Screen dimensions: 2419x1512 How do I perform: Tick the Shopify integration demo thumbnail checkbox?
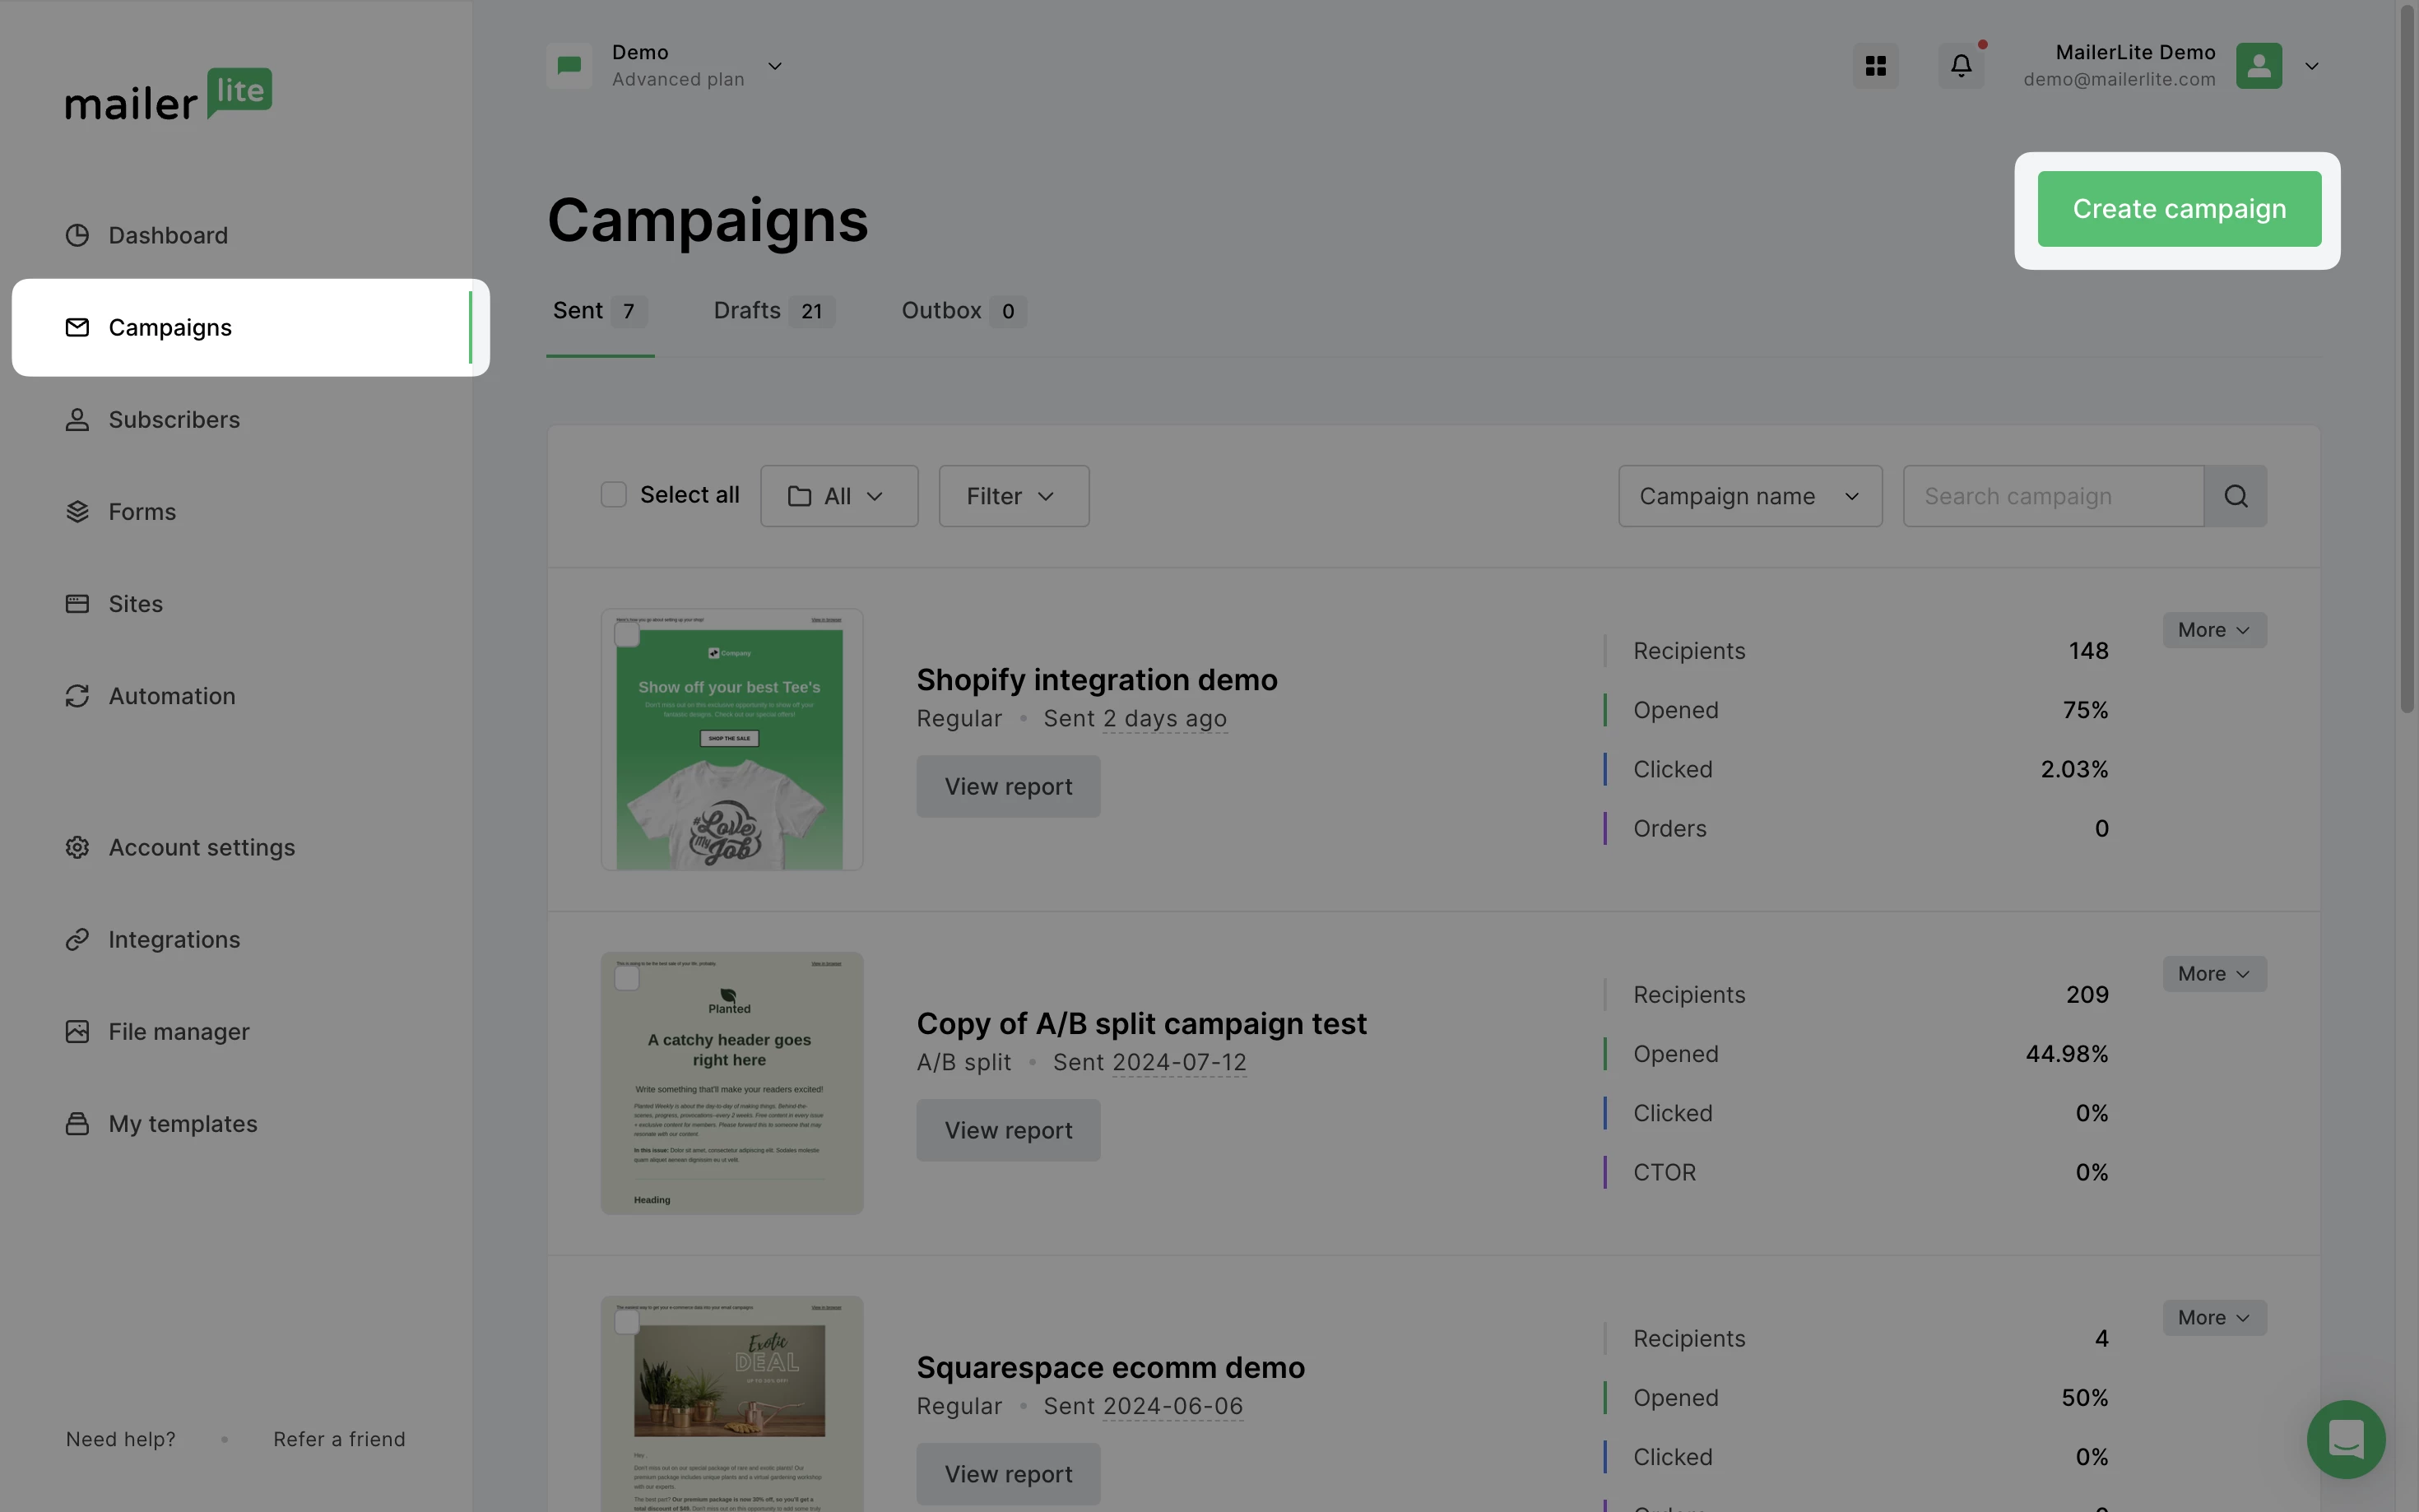[627, 635]
